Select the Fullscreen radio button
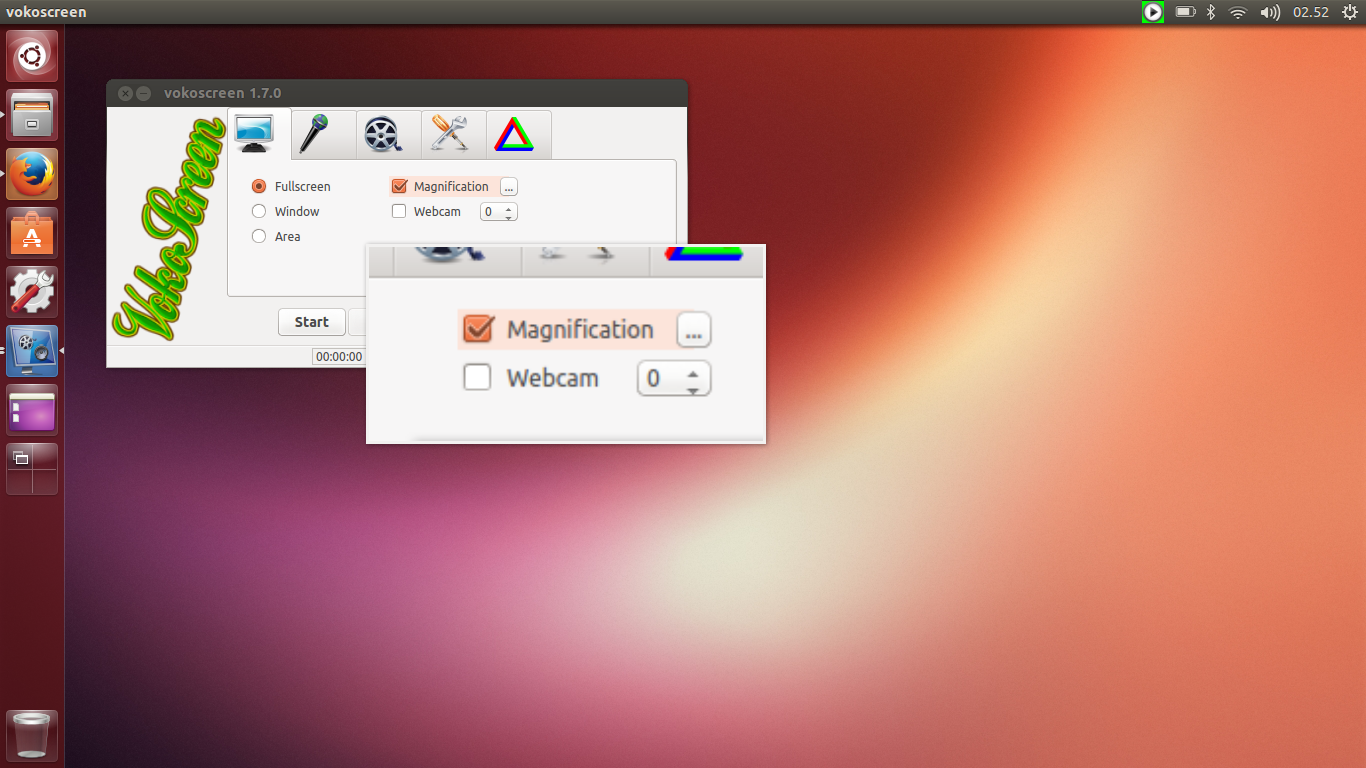Viewport: 1366px width, 768px height. tap(259, 186)
